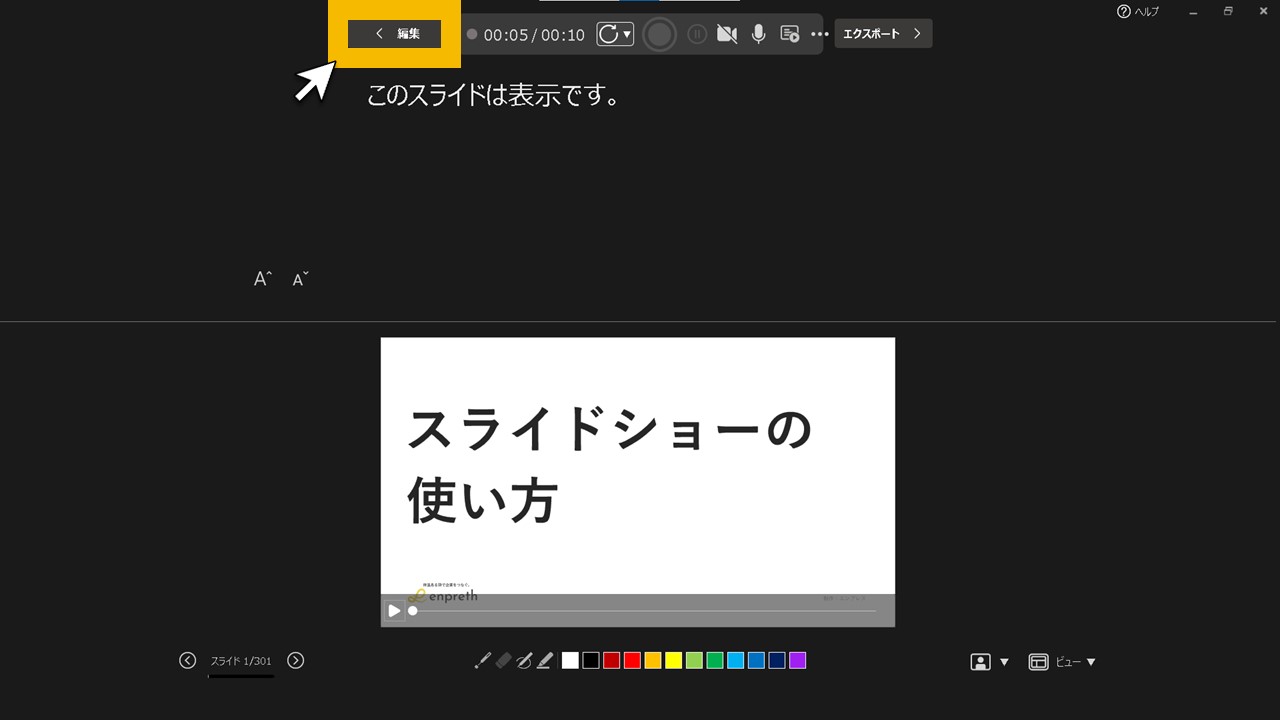1280x720 pixels.
Task: Click the エクスポート button
Action: coord(883,33)
